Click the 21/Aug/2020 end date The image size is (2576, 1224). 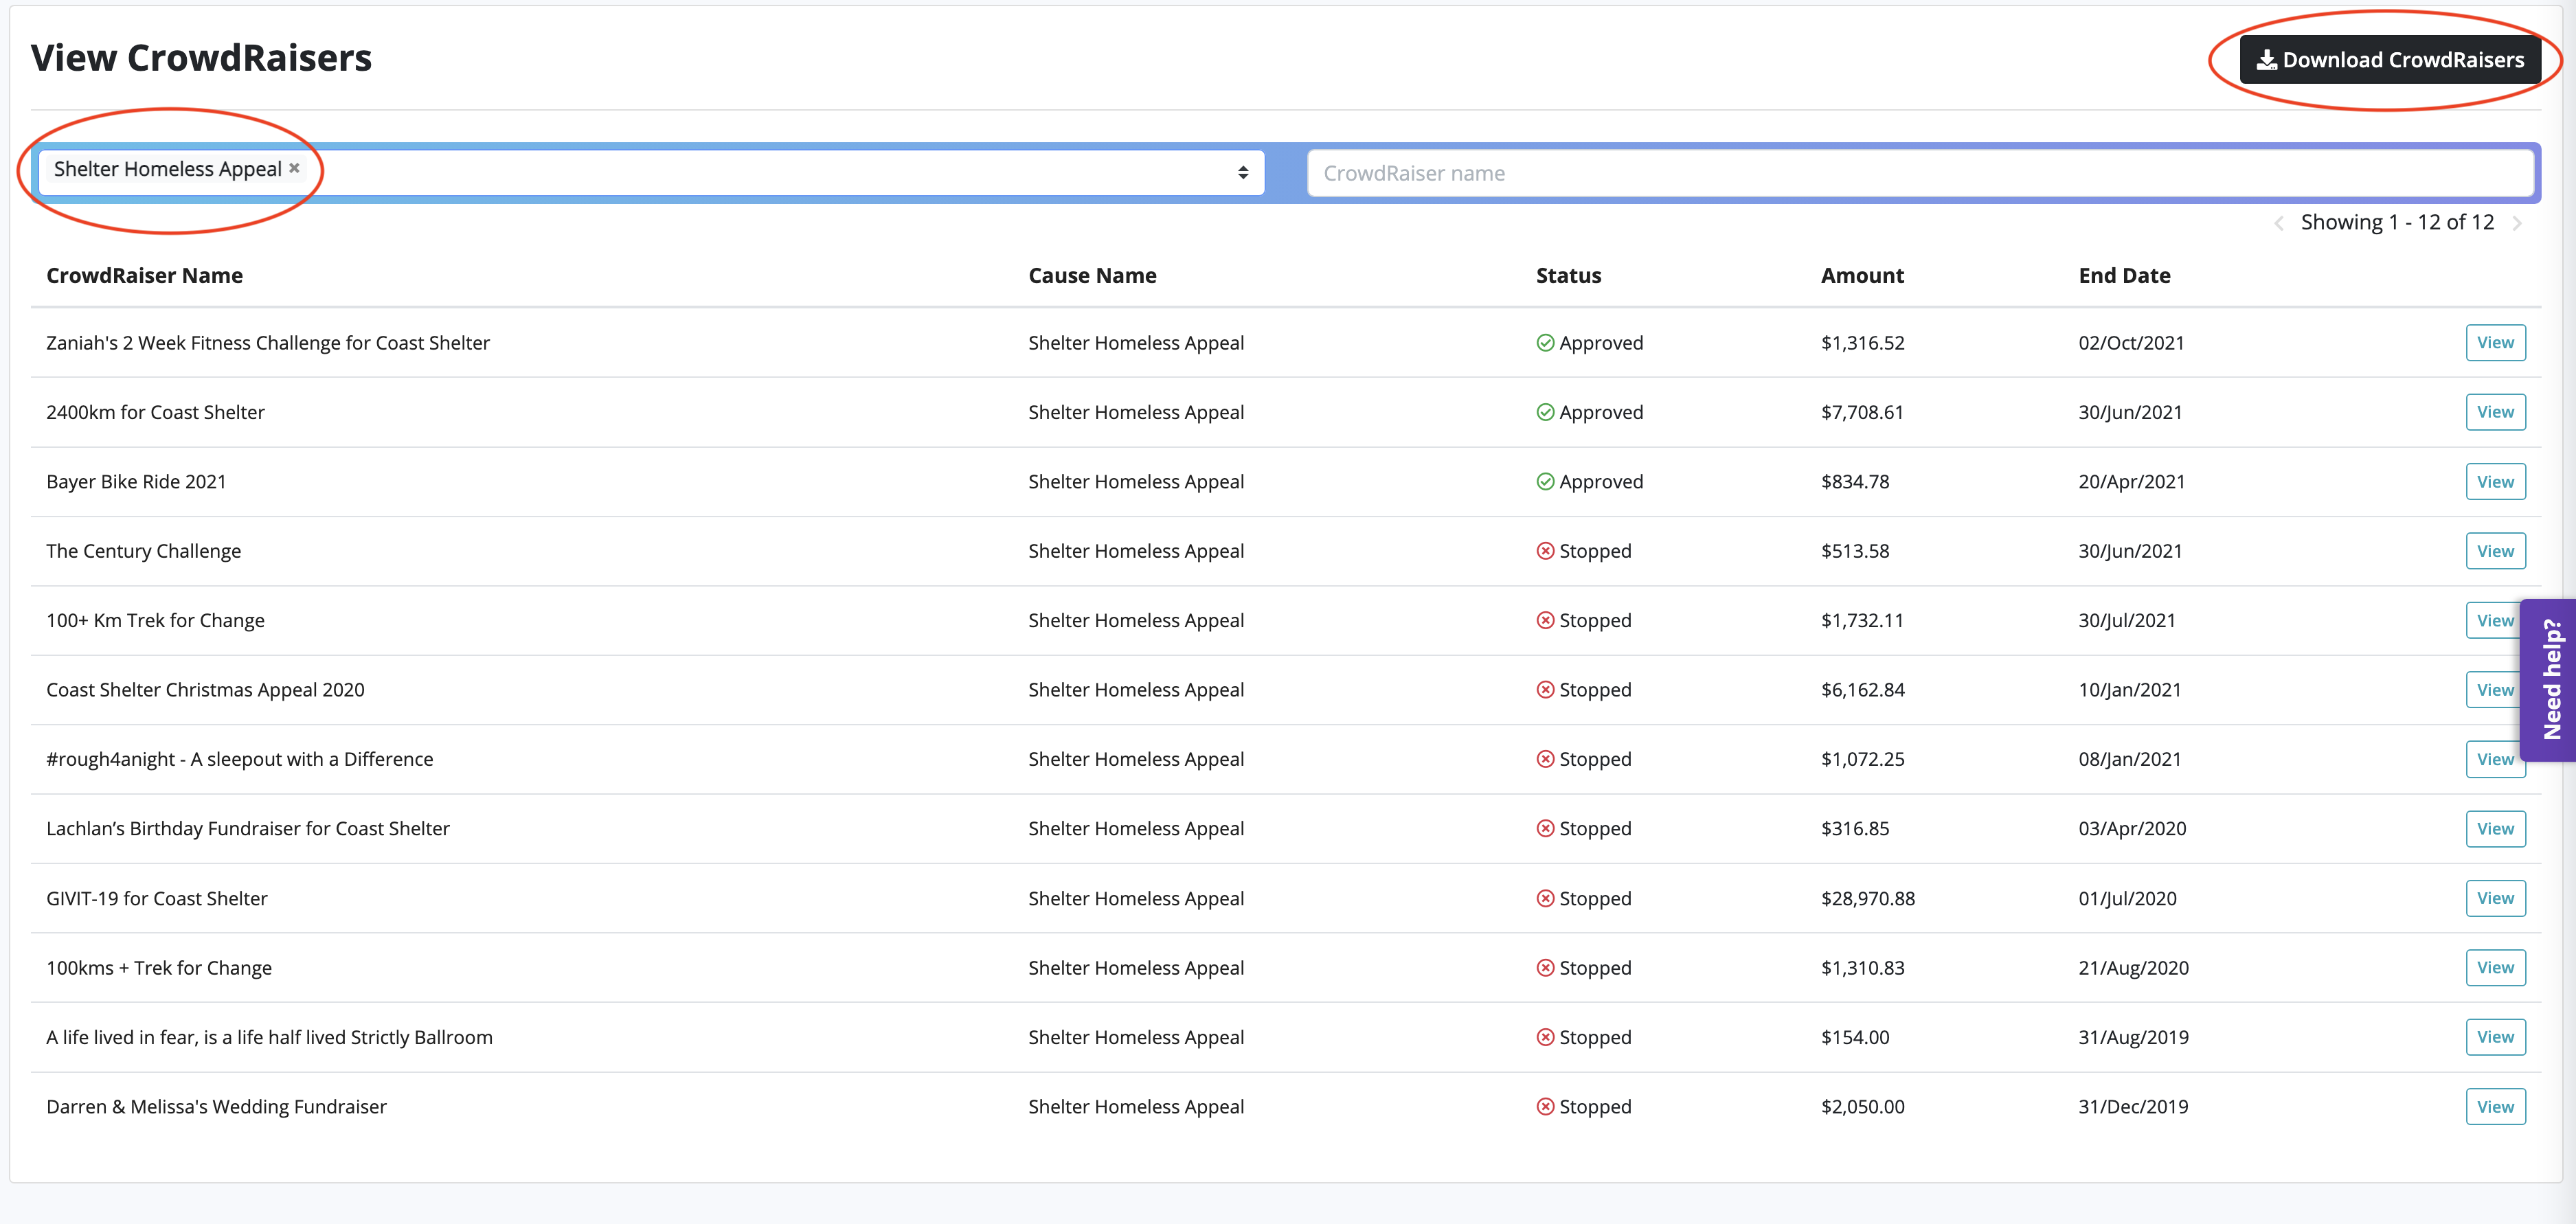point(2133,968)
